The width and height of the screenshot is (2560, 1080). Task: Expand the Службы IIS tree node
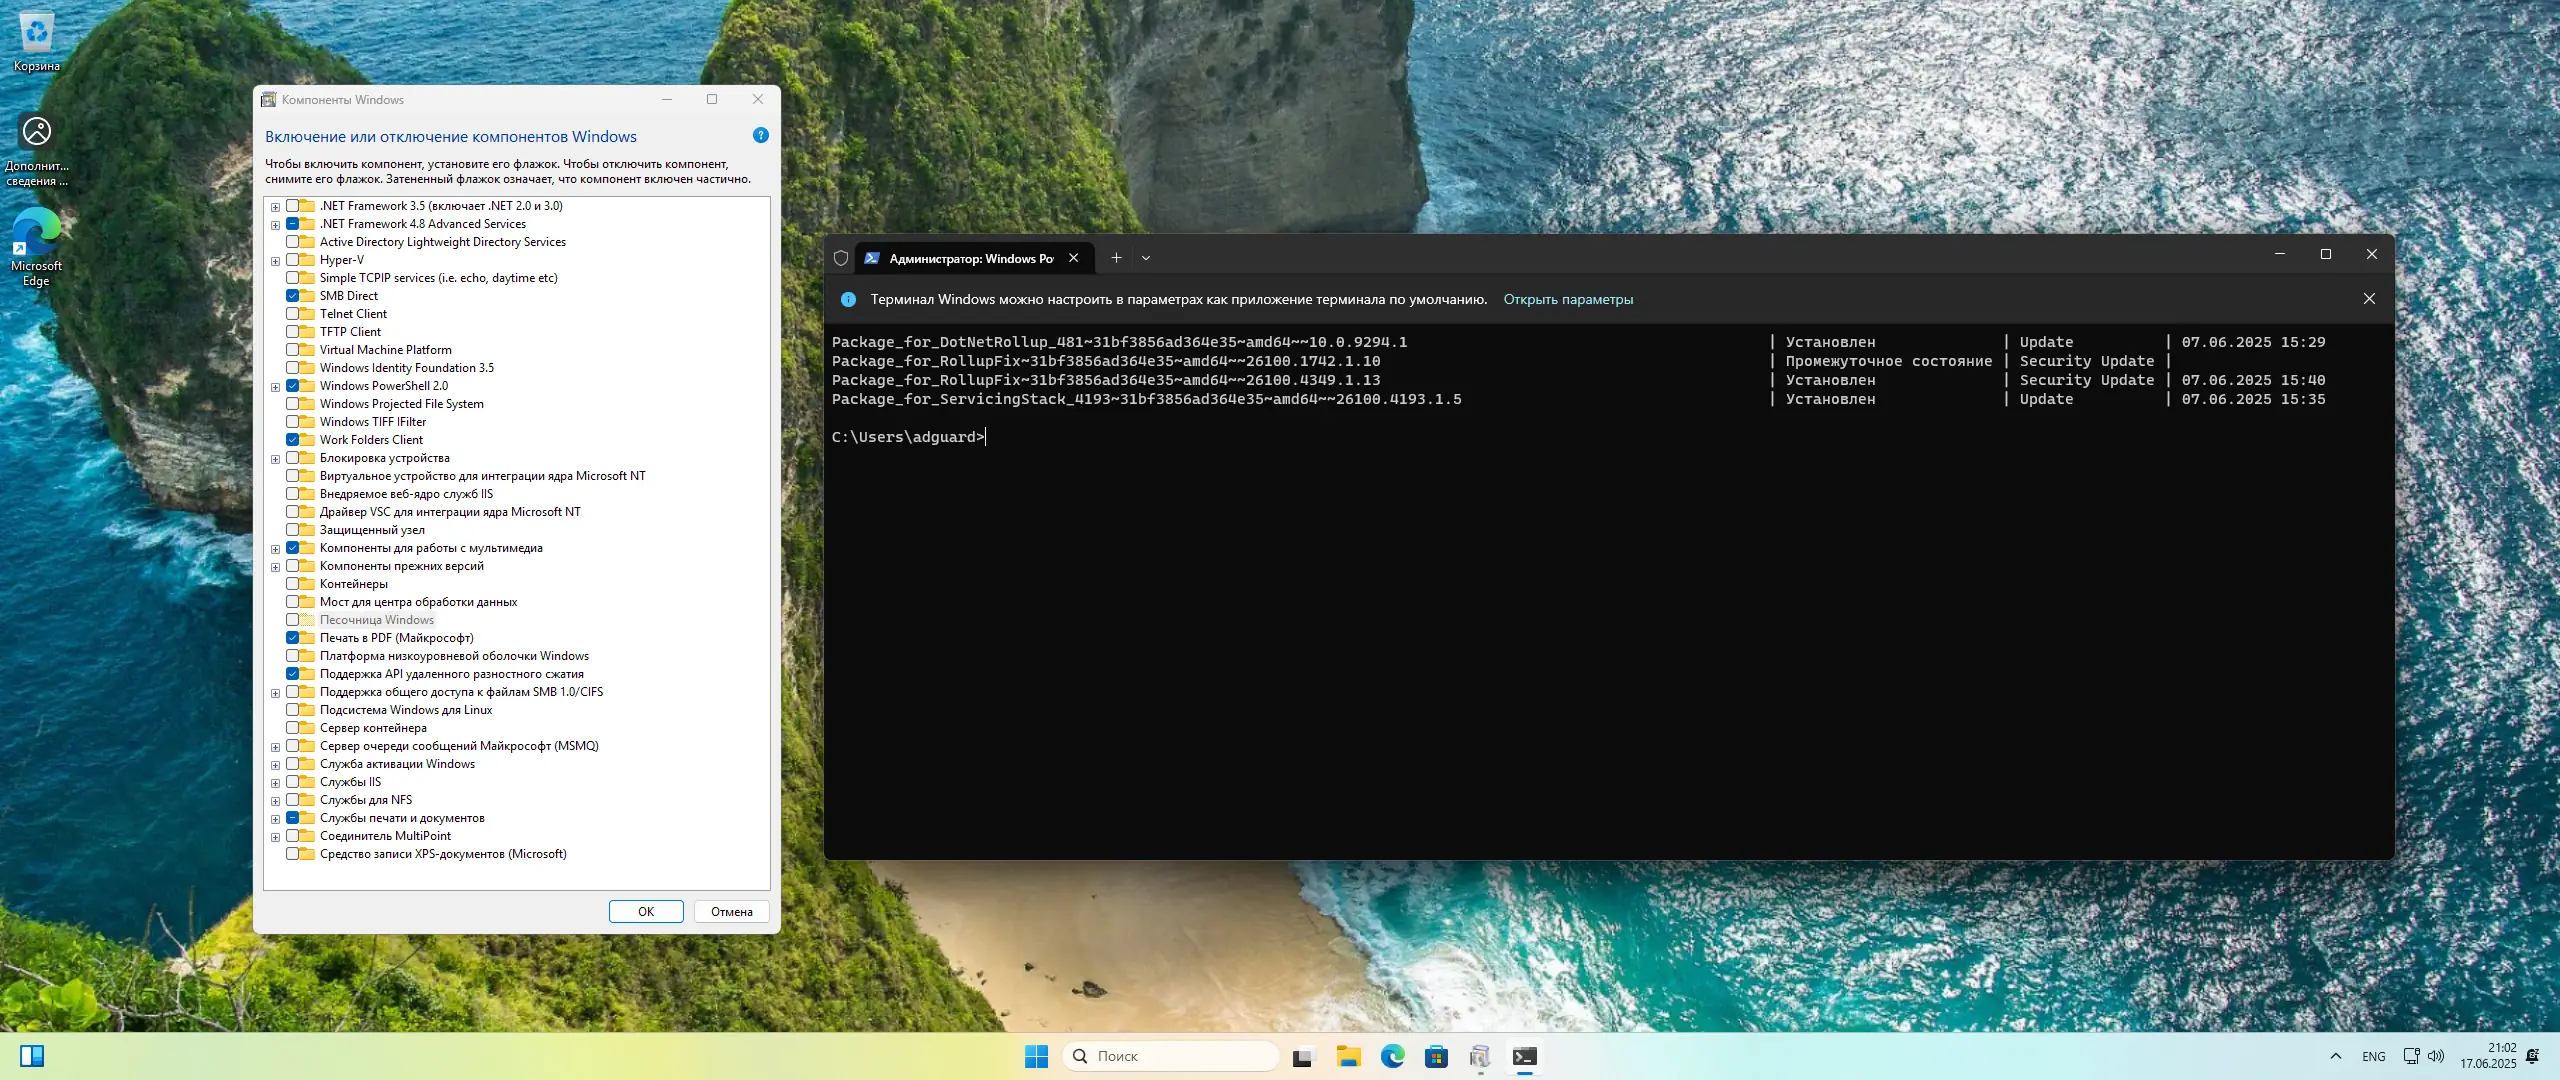(275, 783)
